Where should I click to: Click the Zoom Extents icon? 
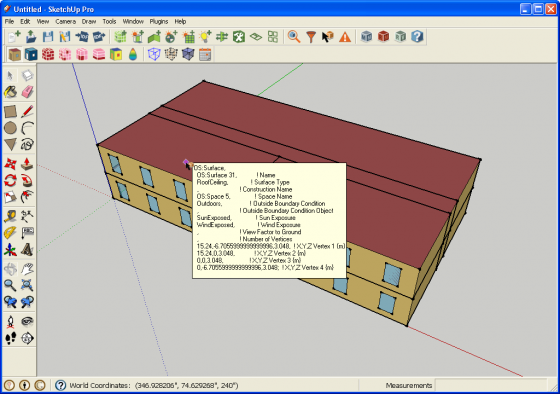pos(27,285)
